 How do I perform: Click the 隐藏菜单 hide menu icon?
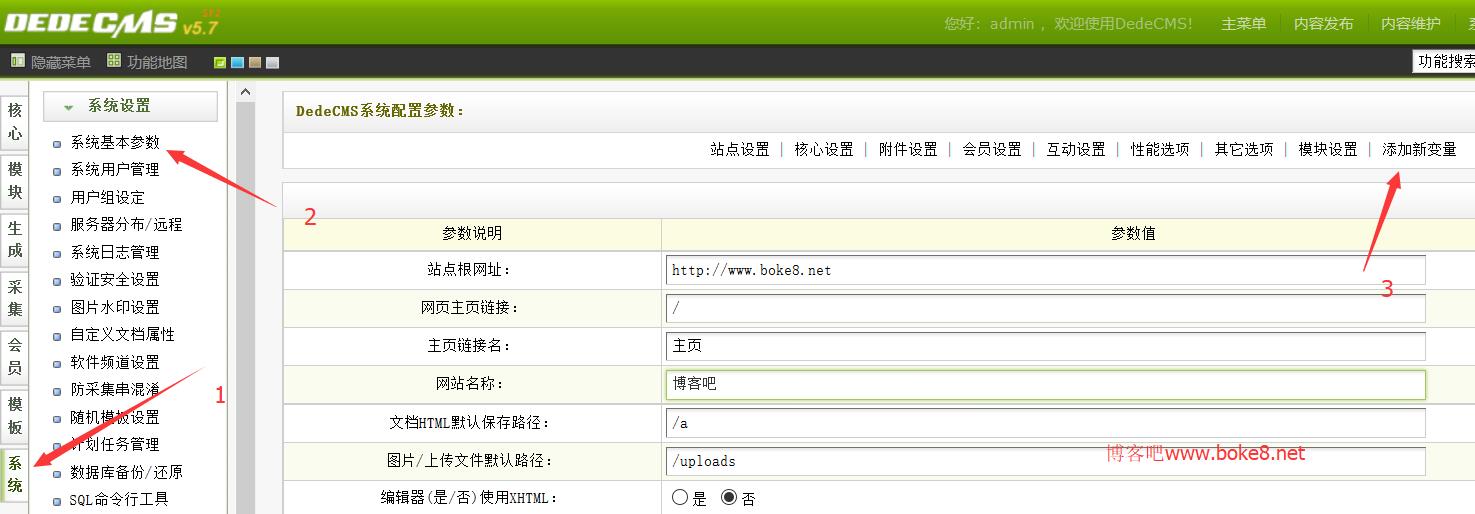click(17, 61)
